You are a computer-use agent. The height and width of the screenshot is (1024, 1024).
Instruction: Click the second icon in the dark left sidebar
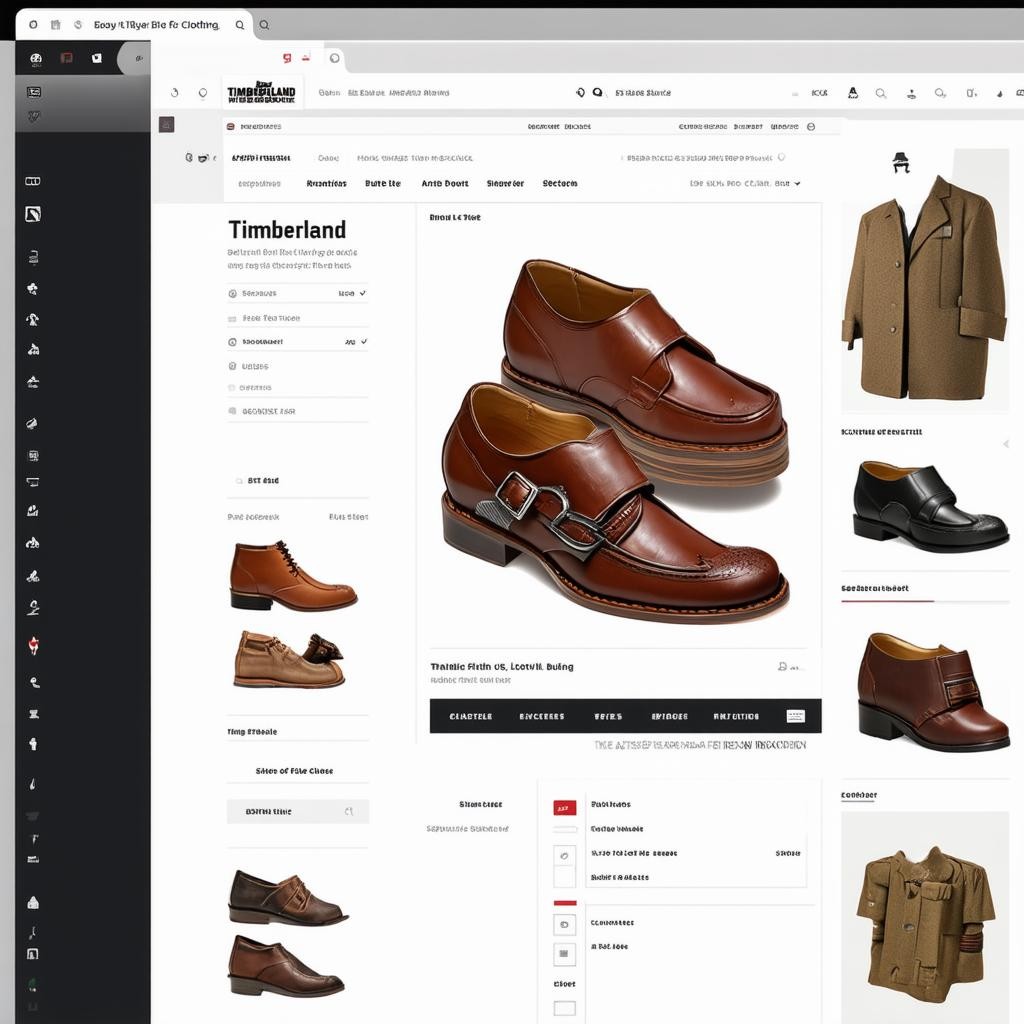(33, 214)
